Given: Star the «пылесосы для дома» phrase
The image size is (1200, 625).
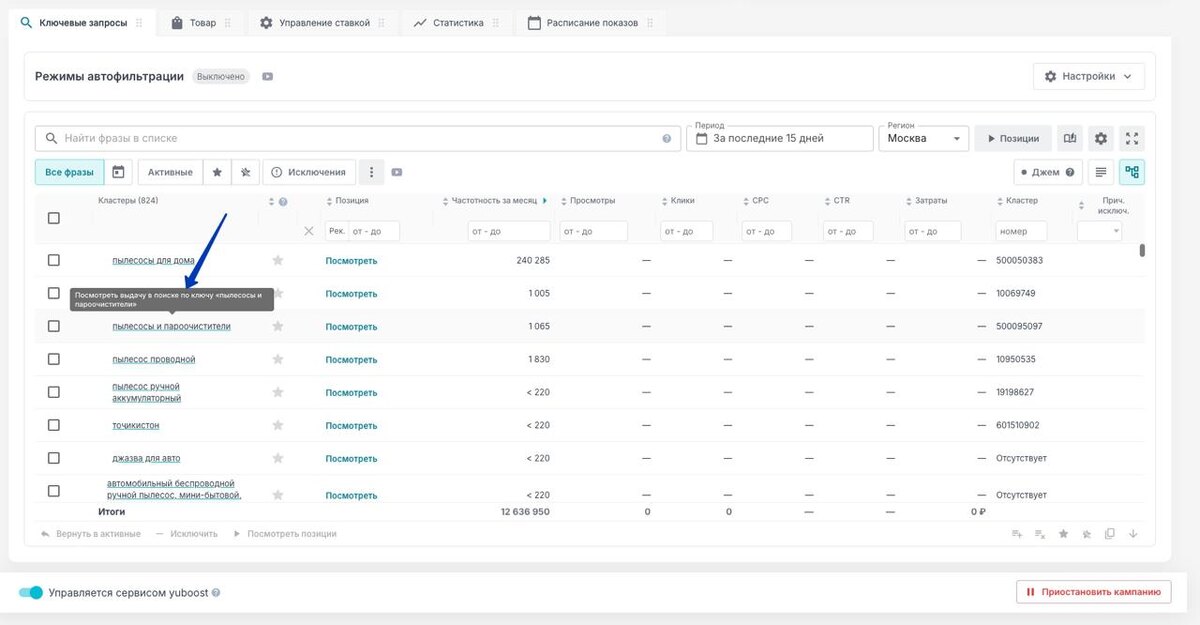Looking at the screenshot, I should (278, 260).
